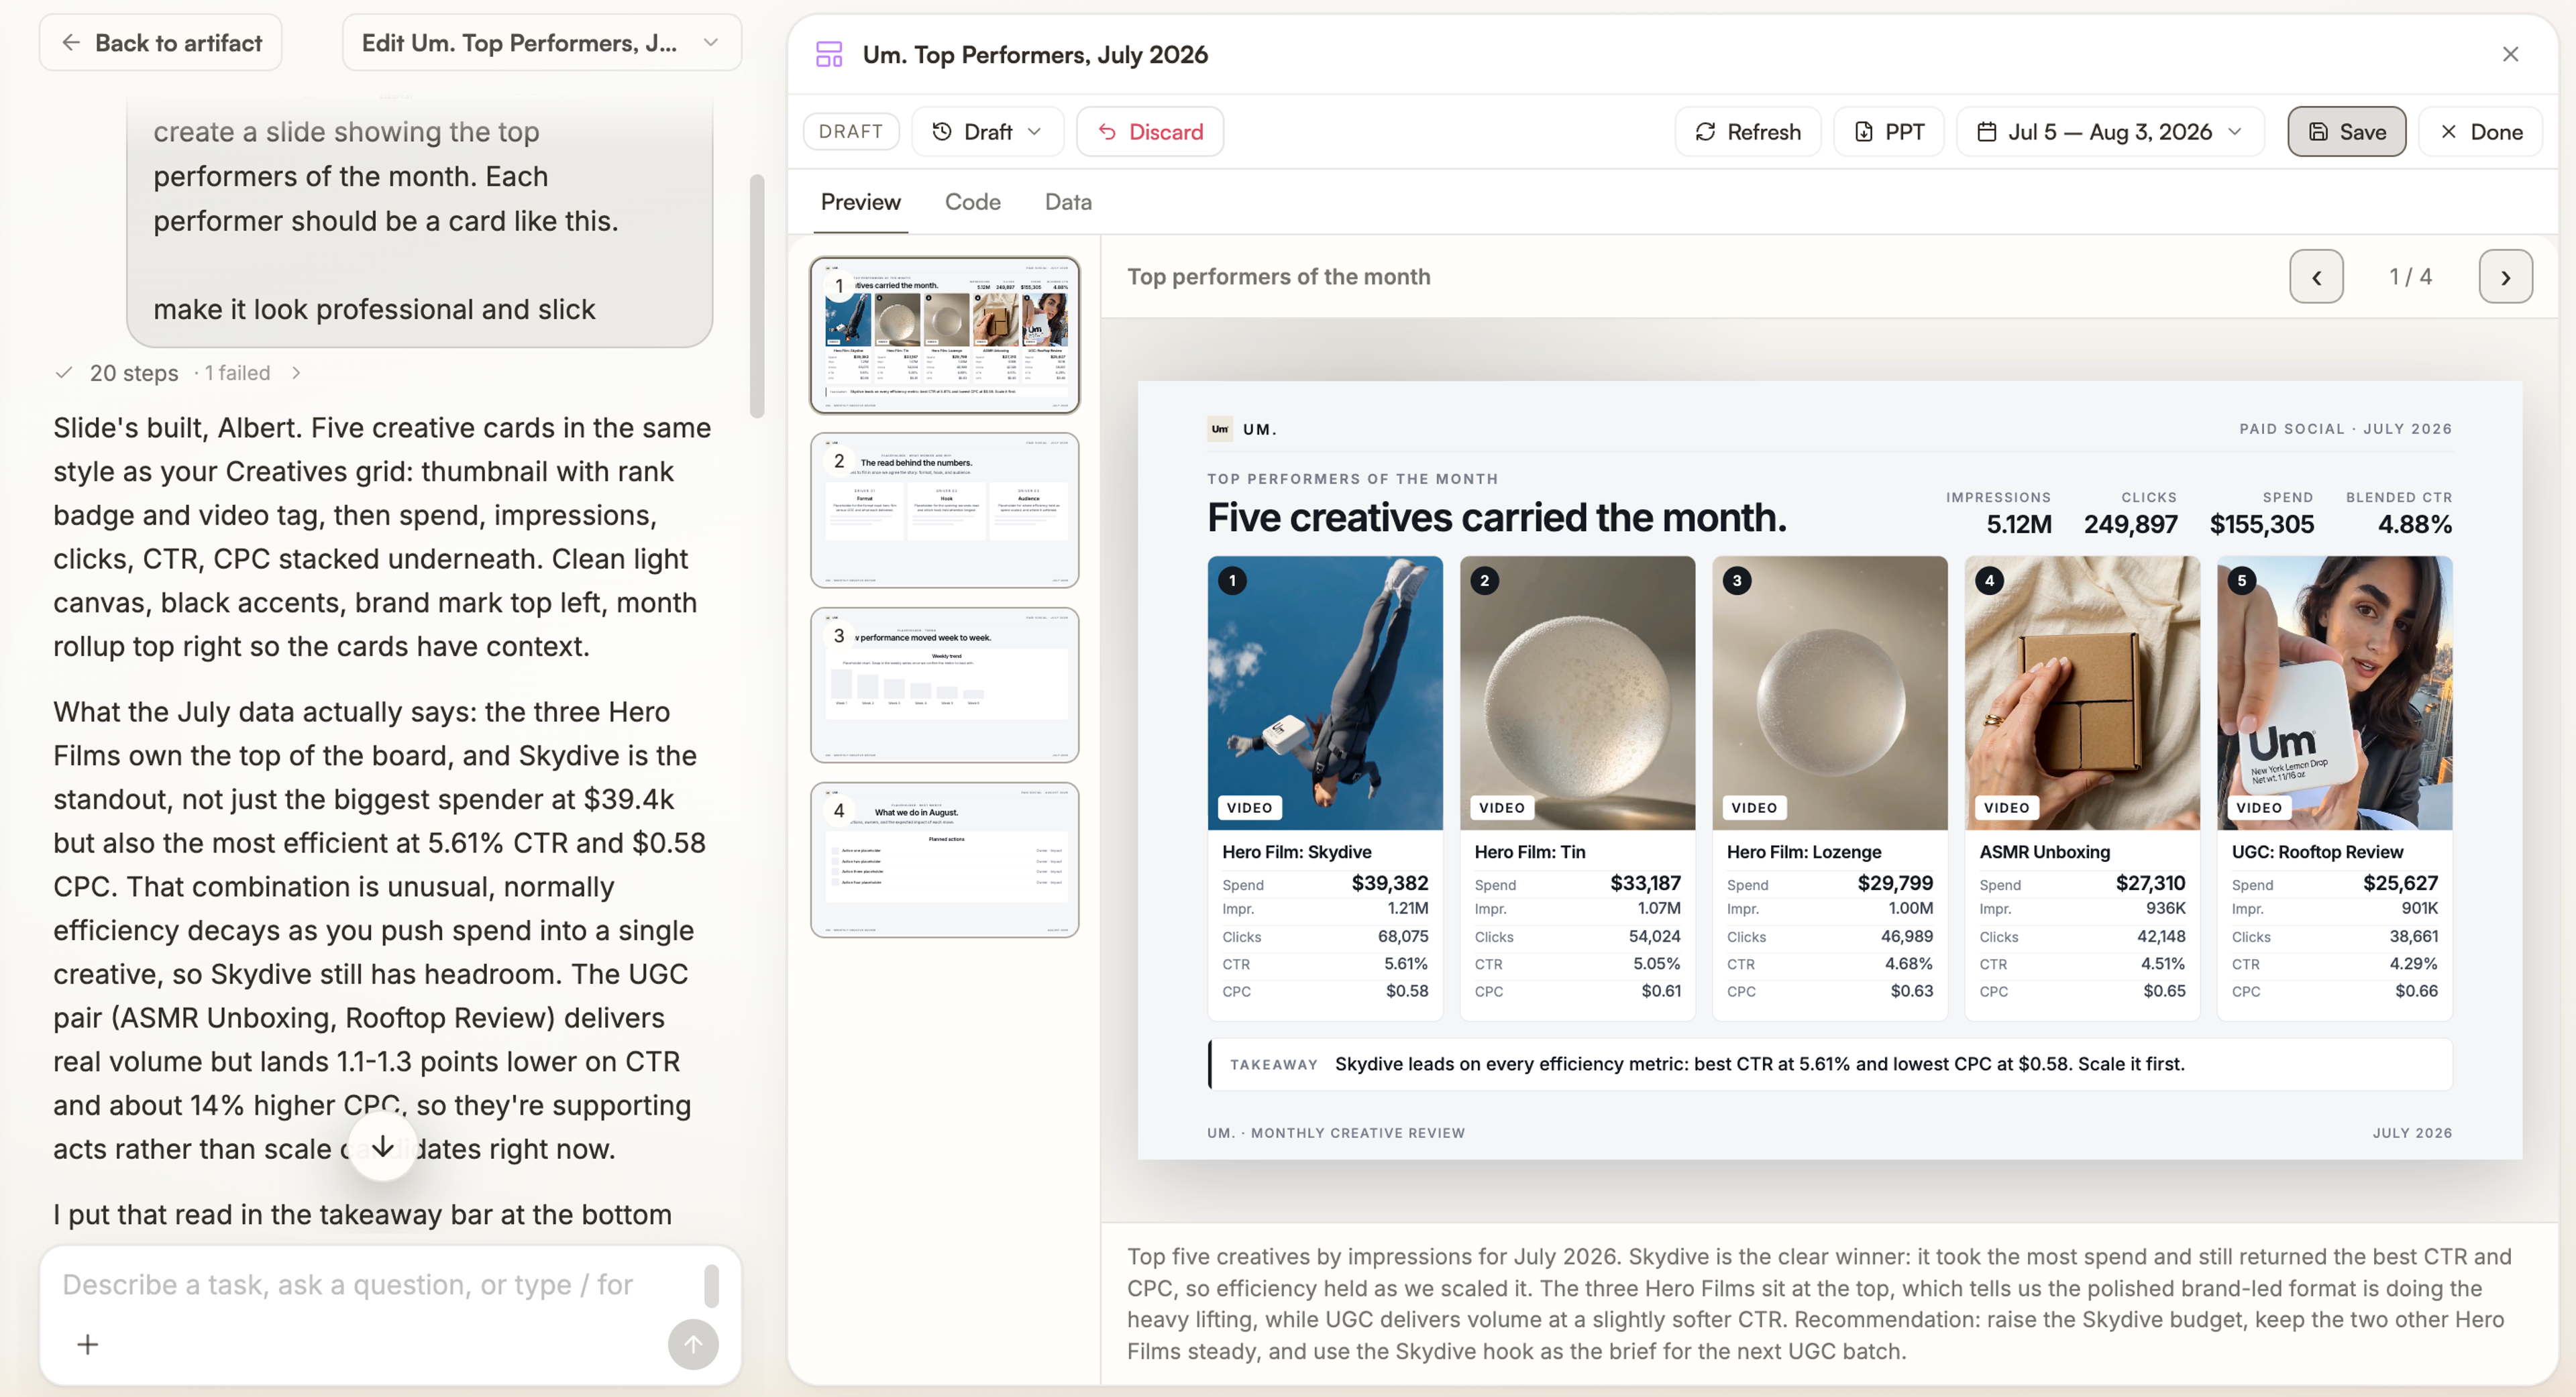Go to the previous slide with left chevron
This screenshot has height=1397, width=2576.
2316,276
